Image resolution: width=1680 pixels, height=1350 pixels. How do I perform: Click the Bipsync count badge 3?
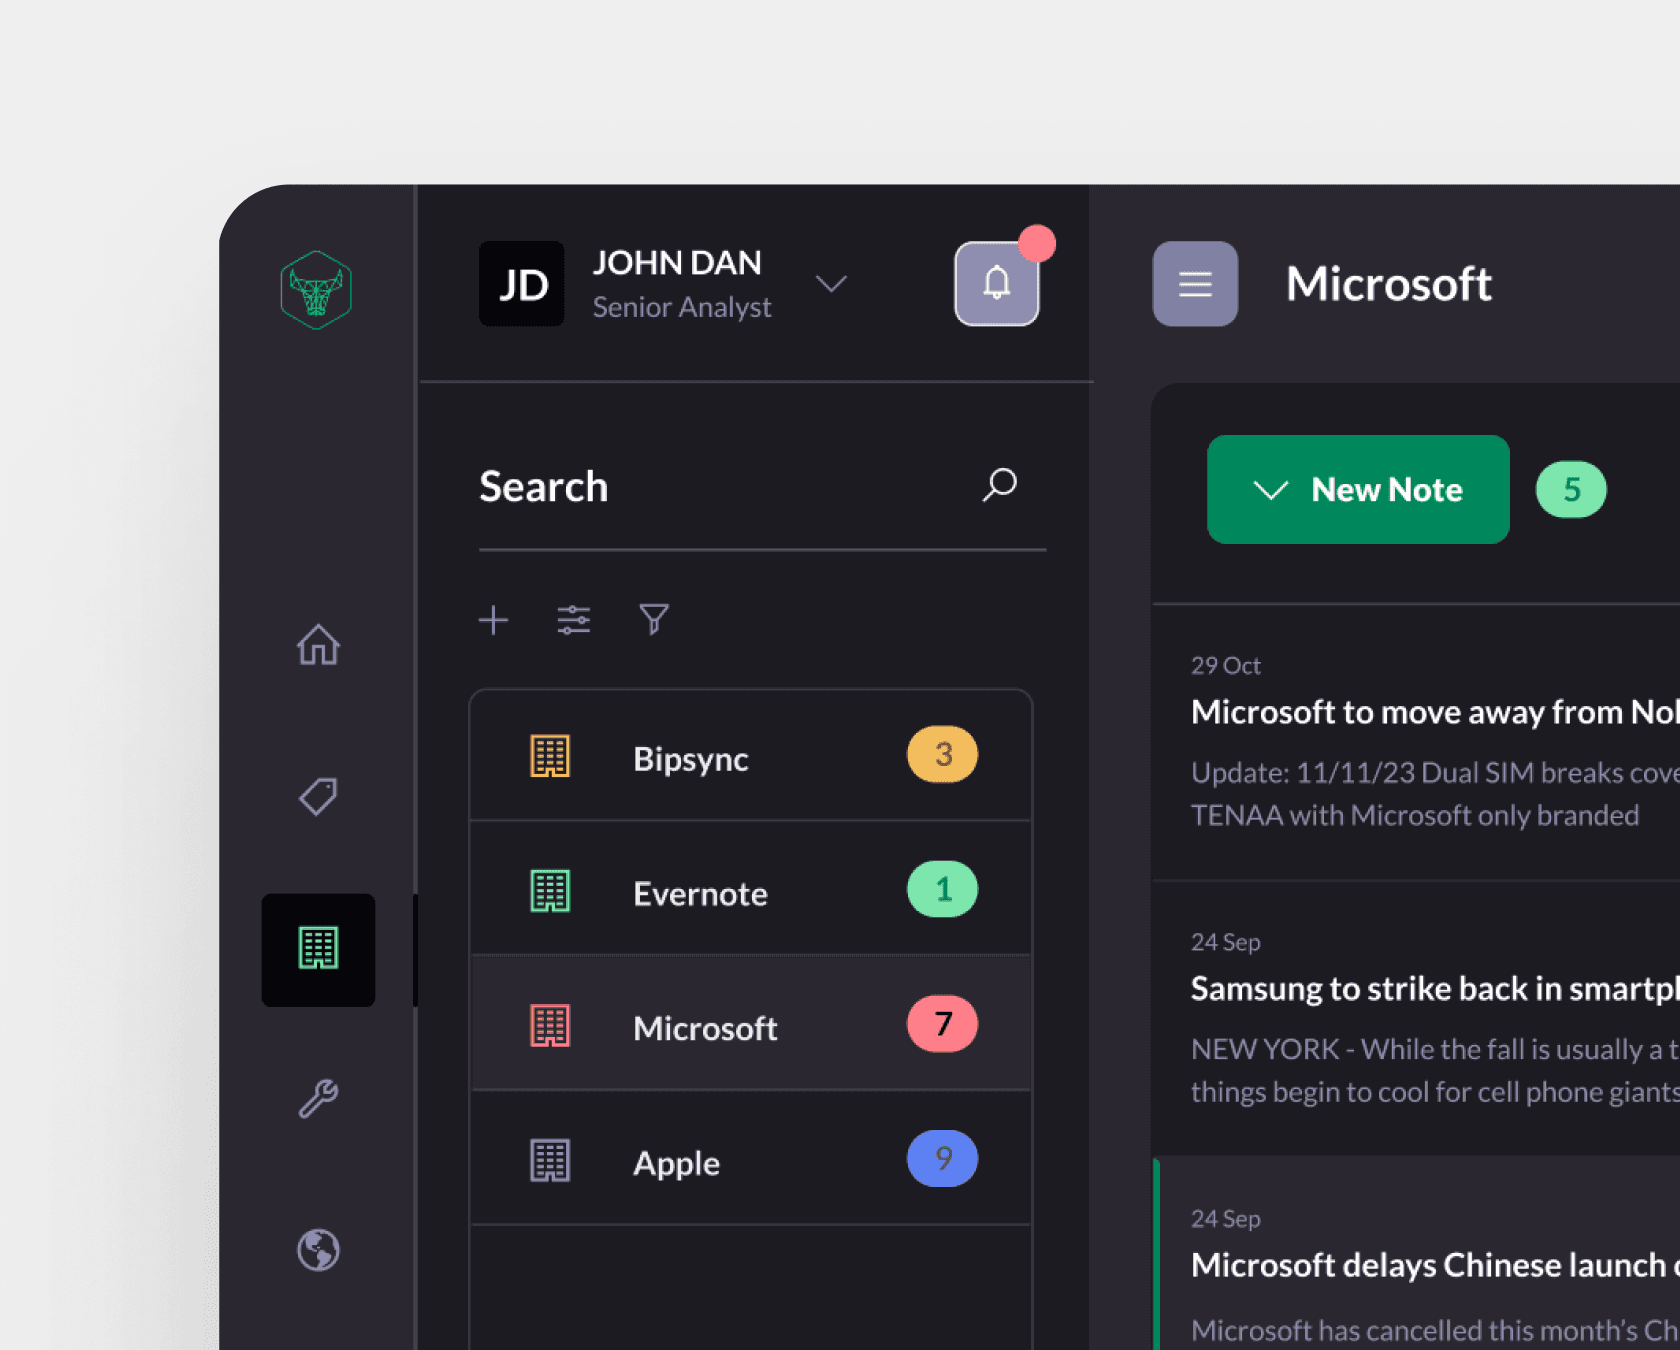(x=942, y=754)
